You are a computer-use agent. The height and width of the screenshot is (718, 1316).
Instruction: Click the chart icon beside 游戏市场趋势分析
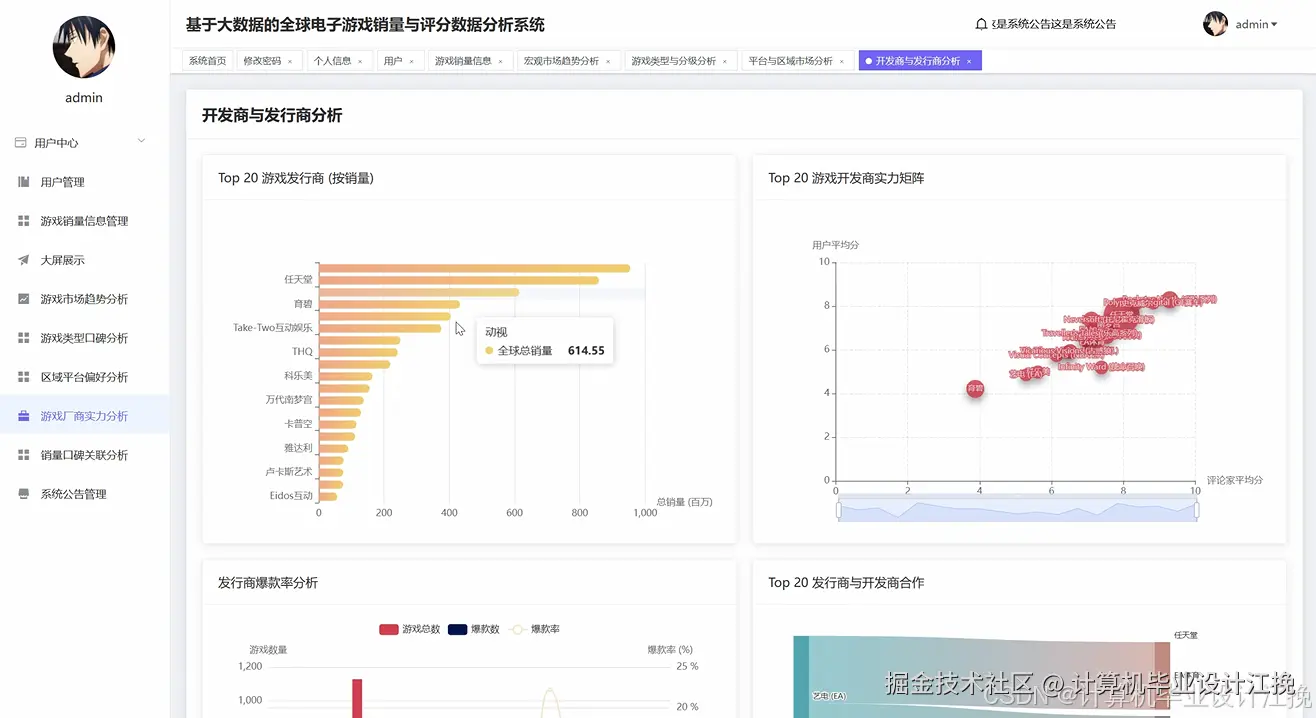point(24,299)
